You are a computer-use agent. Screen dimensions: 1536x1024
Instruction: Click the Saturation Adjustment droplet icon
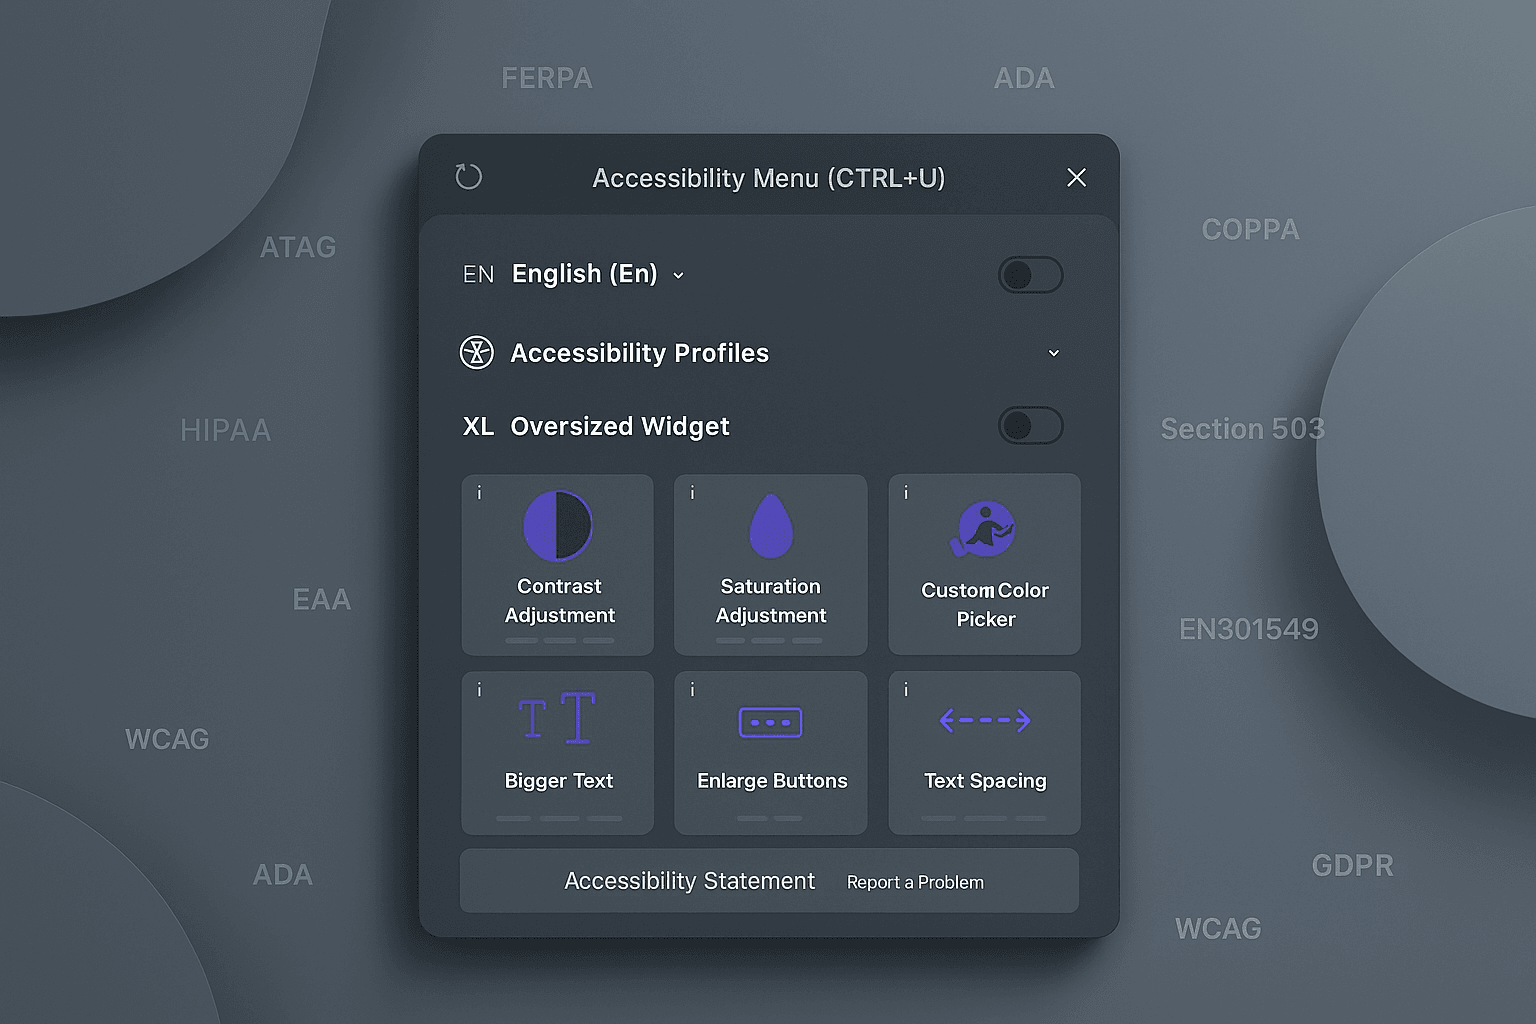[771, 526]
